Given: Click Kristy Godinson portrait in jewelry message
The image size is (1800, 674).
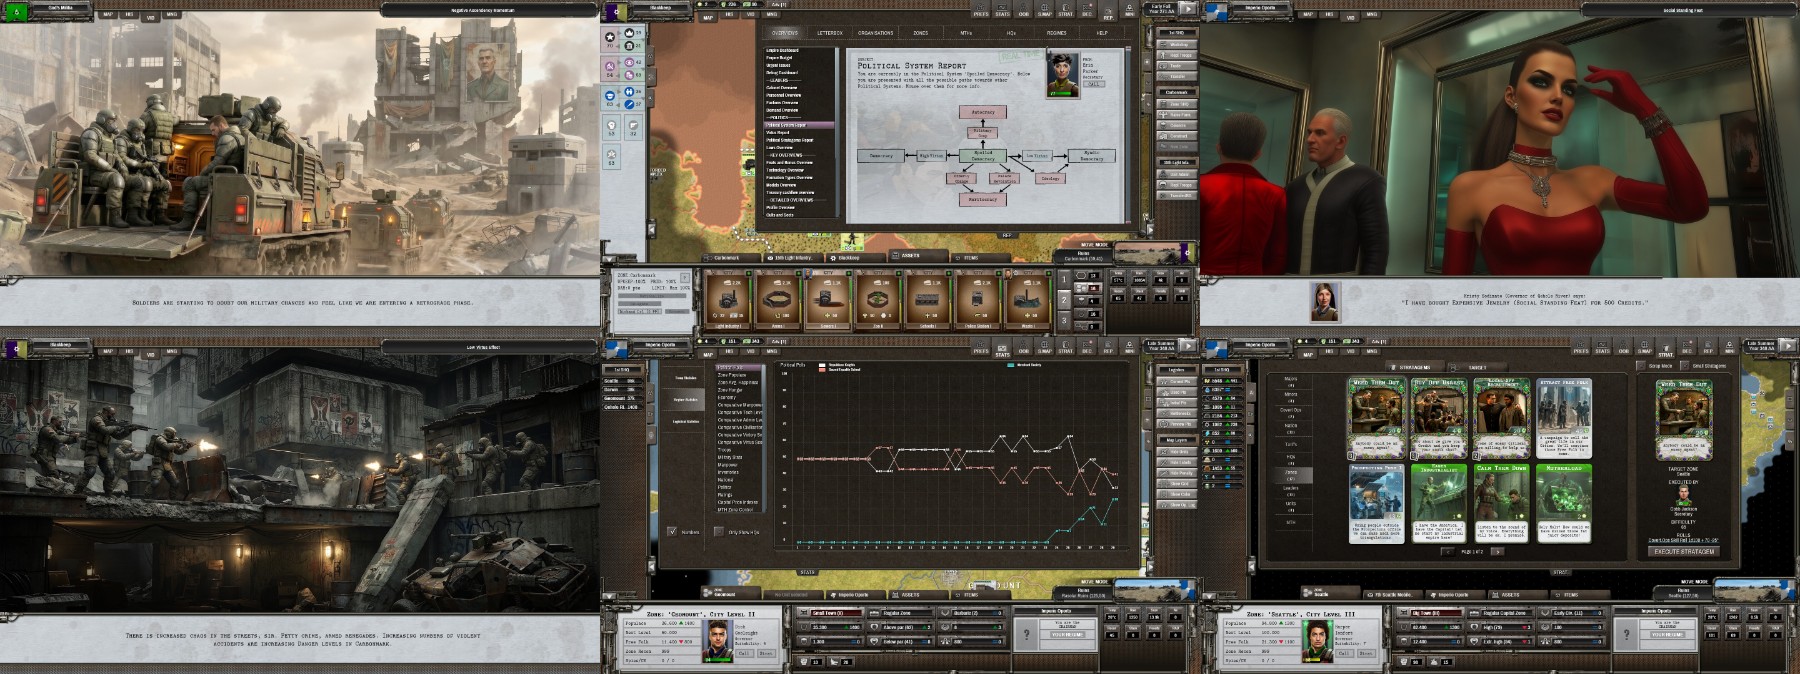Looking at the screenshot, I should [x=1326, y=300].
